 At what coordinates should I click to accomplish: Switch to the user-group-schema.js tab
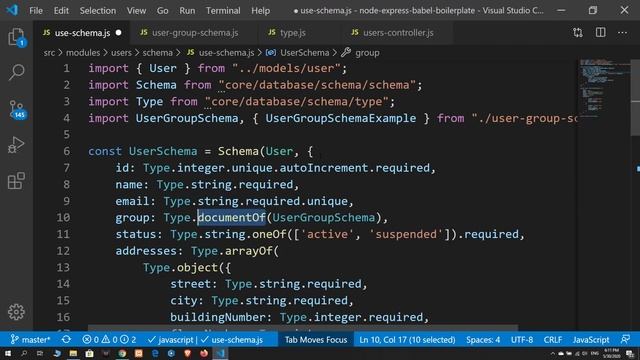coord(195,33)
